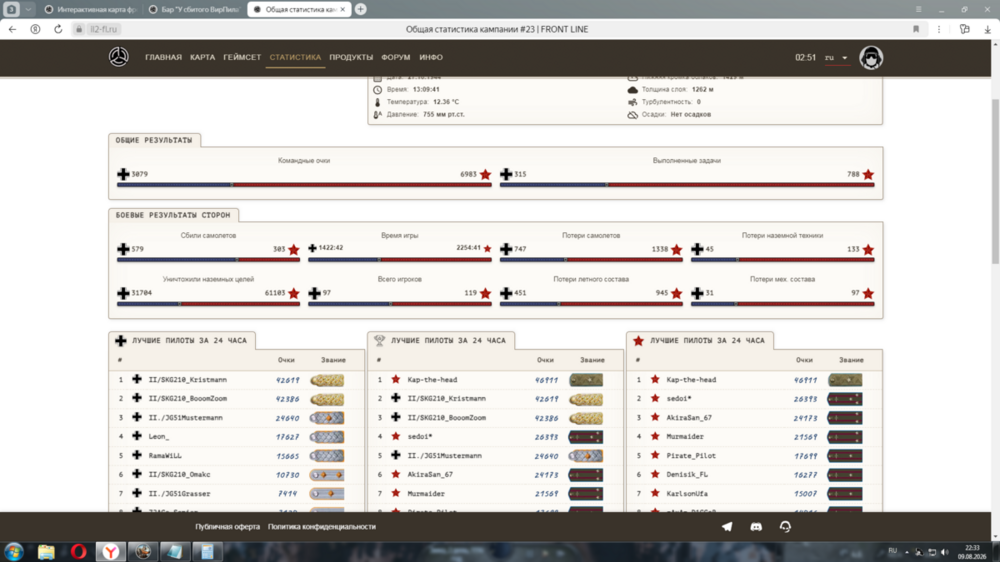
Task: Click the Сбили самолетов progress bar
Action: [209, 260]
